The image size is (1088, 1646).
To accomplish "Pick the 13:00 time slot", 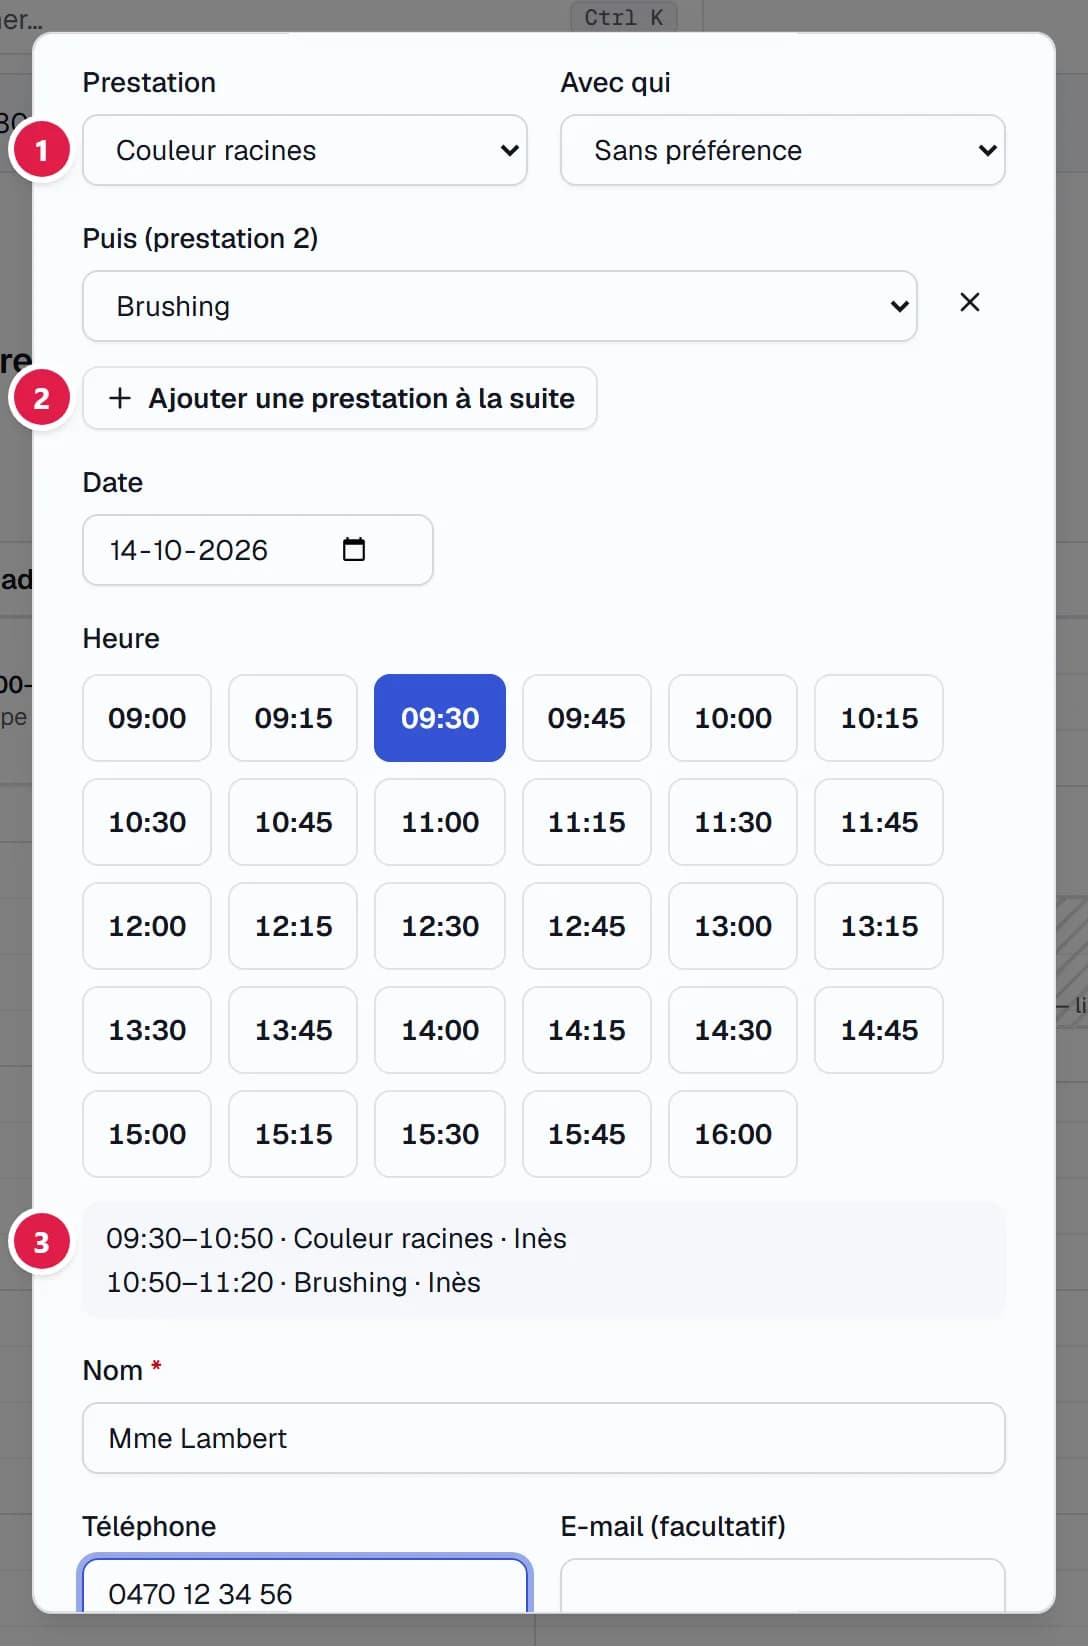I will tap(733, 926).
